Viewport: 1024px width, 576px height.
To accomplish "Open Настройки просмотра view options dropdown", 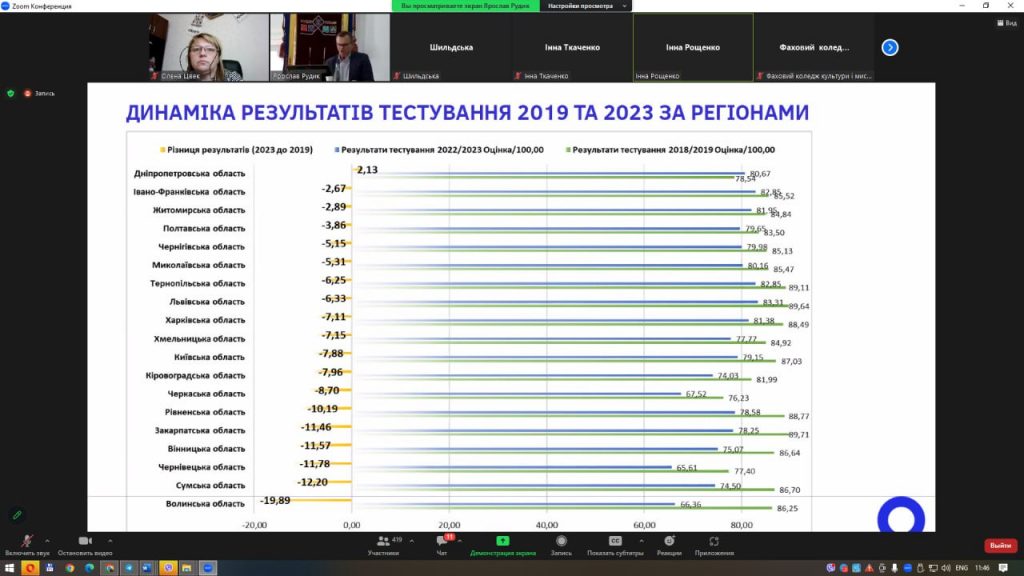I will click(586, 5).
